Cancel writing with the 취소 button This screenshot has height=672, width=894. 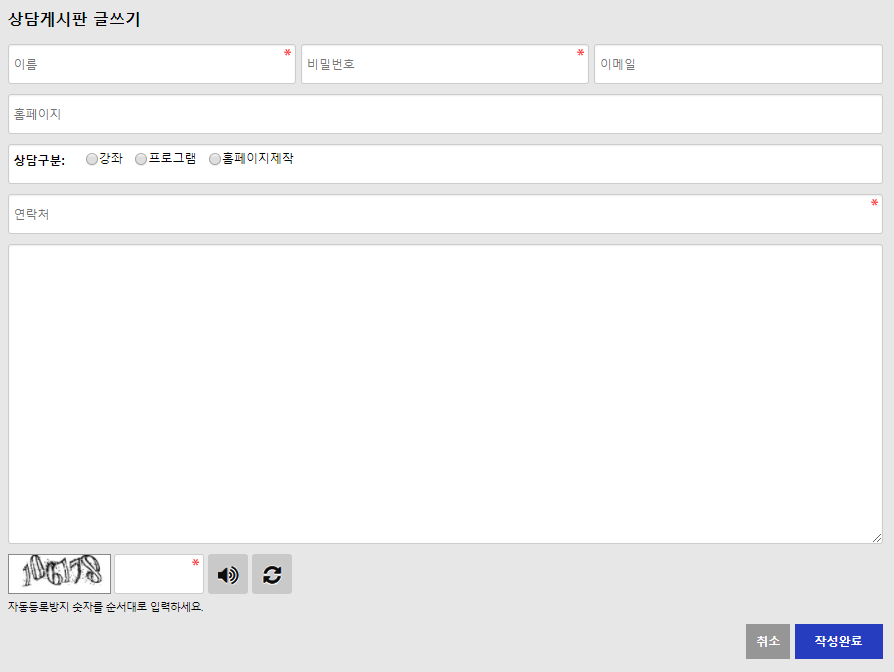(767, 641)
